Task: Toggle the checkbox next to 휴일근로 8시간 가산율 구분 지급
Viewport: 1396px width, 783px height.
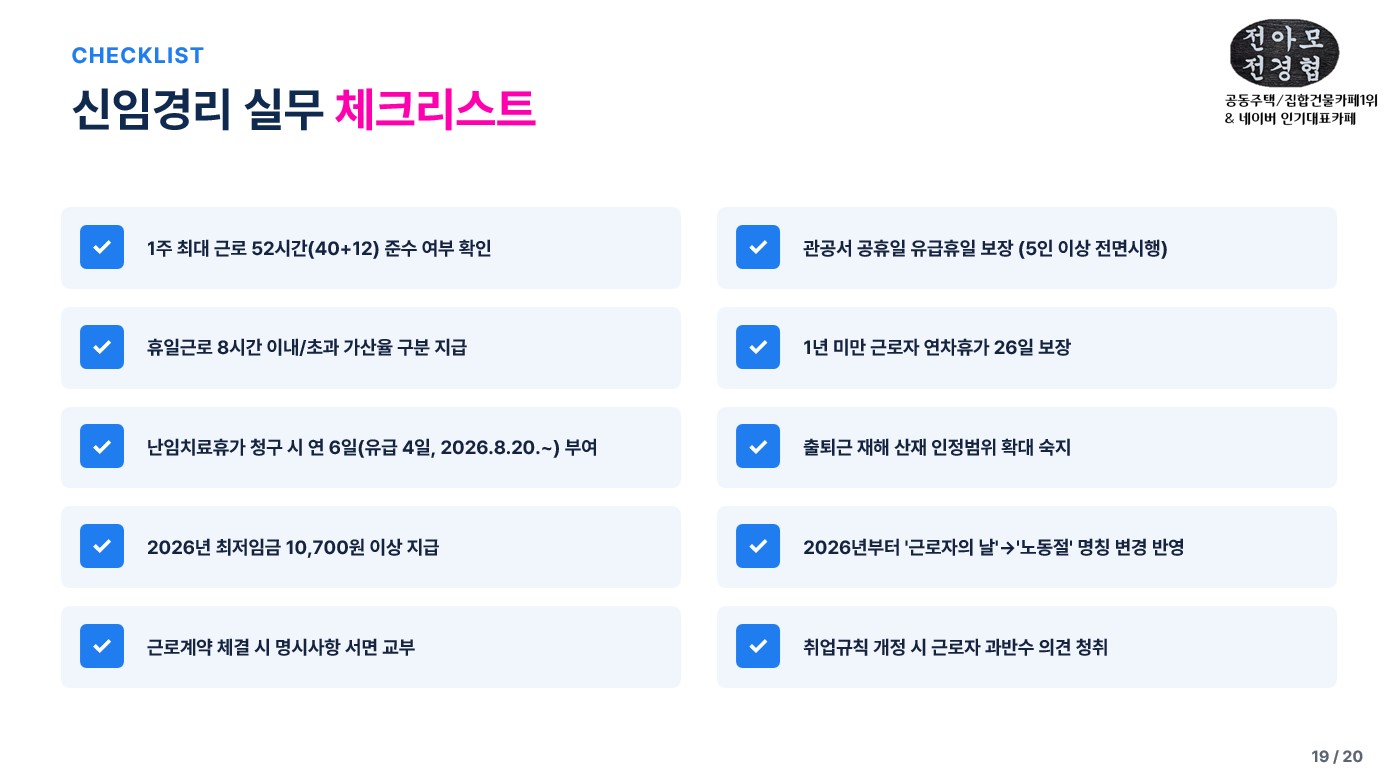Action: [x=102, y=347]
